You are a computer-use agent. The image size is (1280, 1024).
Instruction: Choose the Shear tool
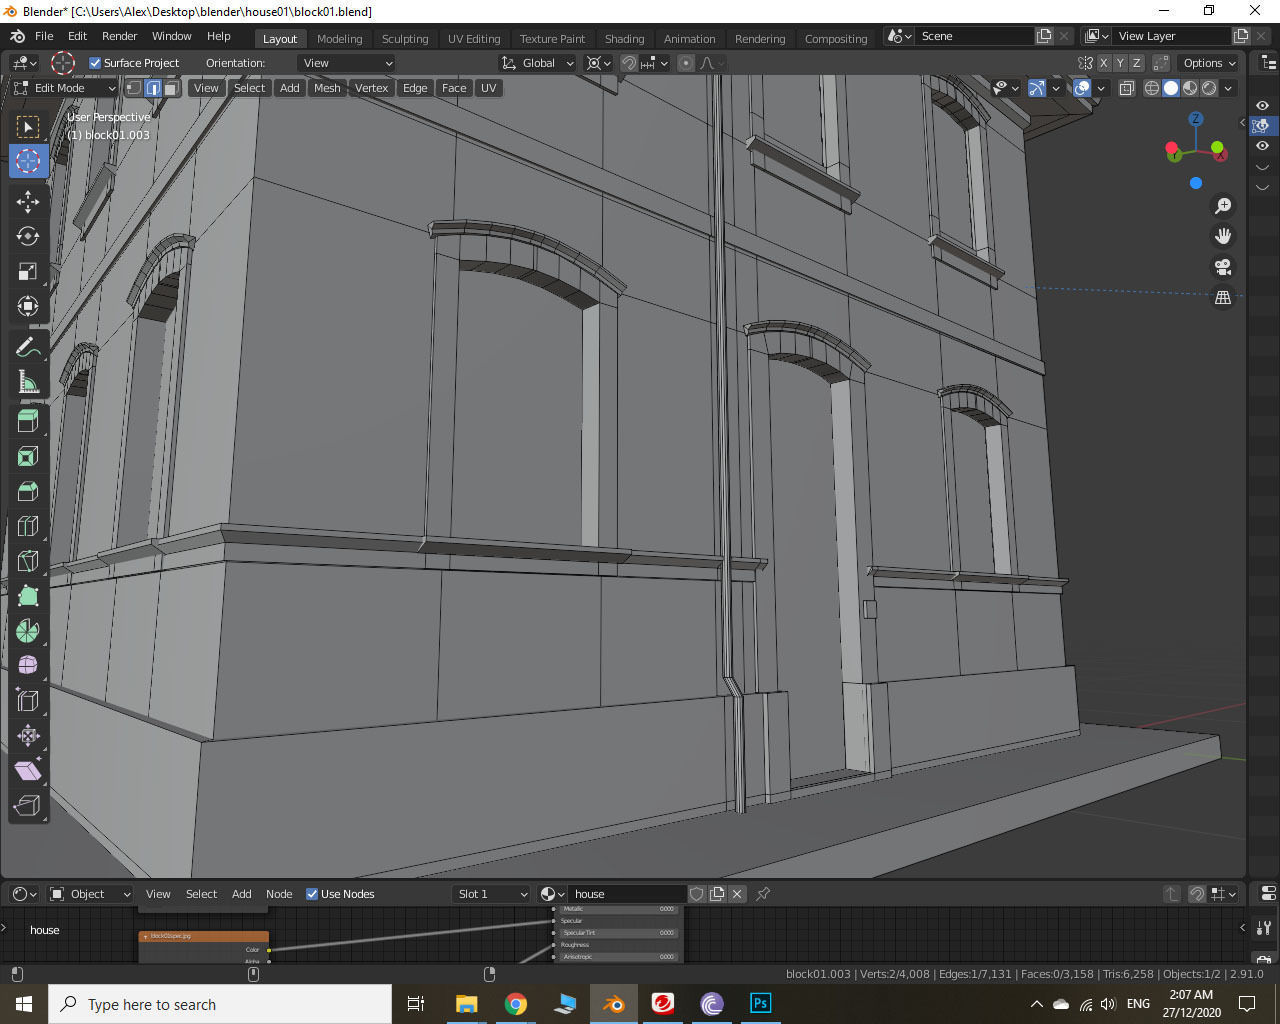pos(28,771)
